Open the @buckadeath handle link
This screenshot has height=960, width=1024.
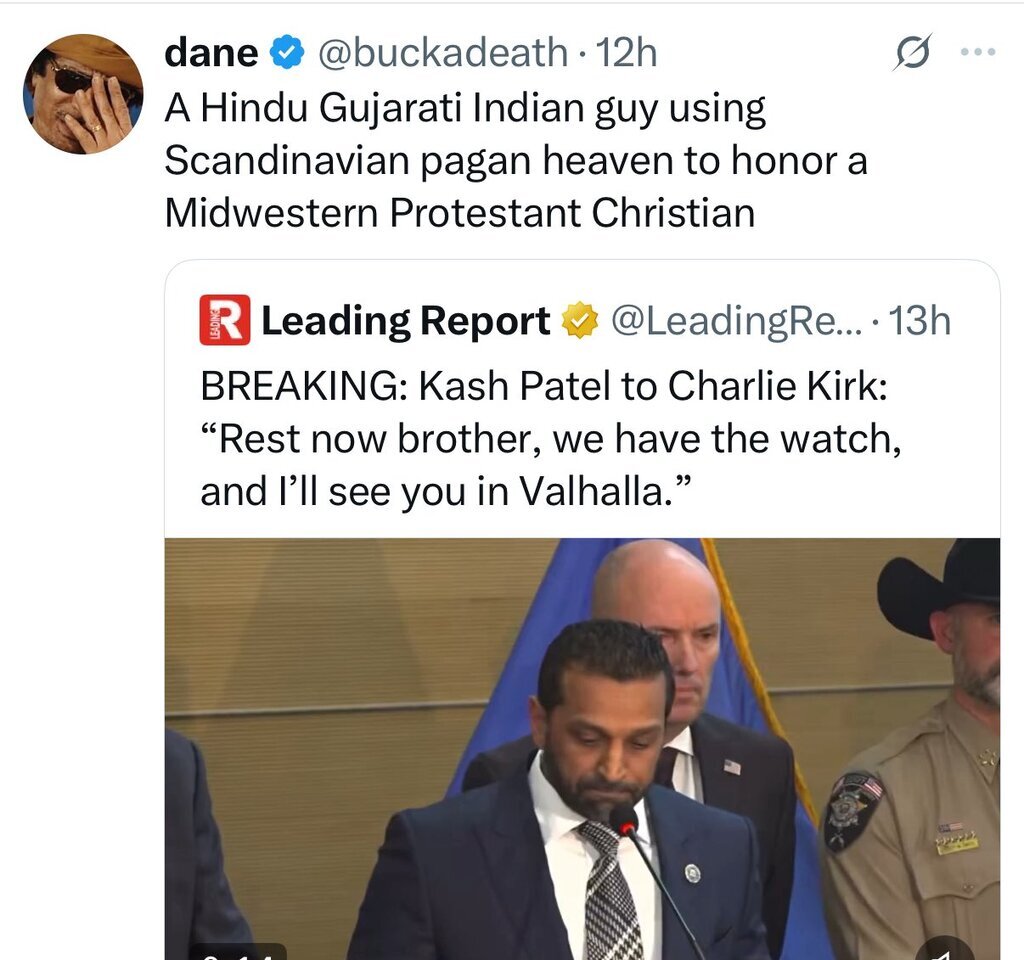(443, 52)
